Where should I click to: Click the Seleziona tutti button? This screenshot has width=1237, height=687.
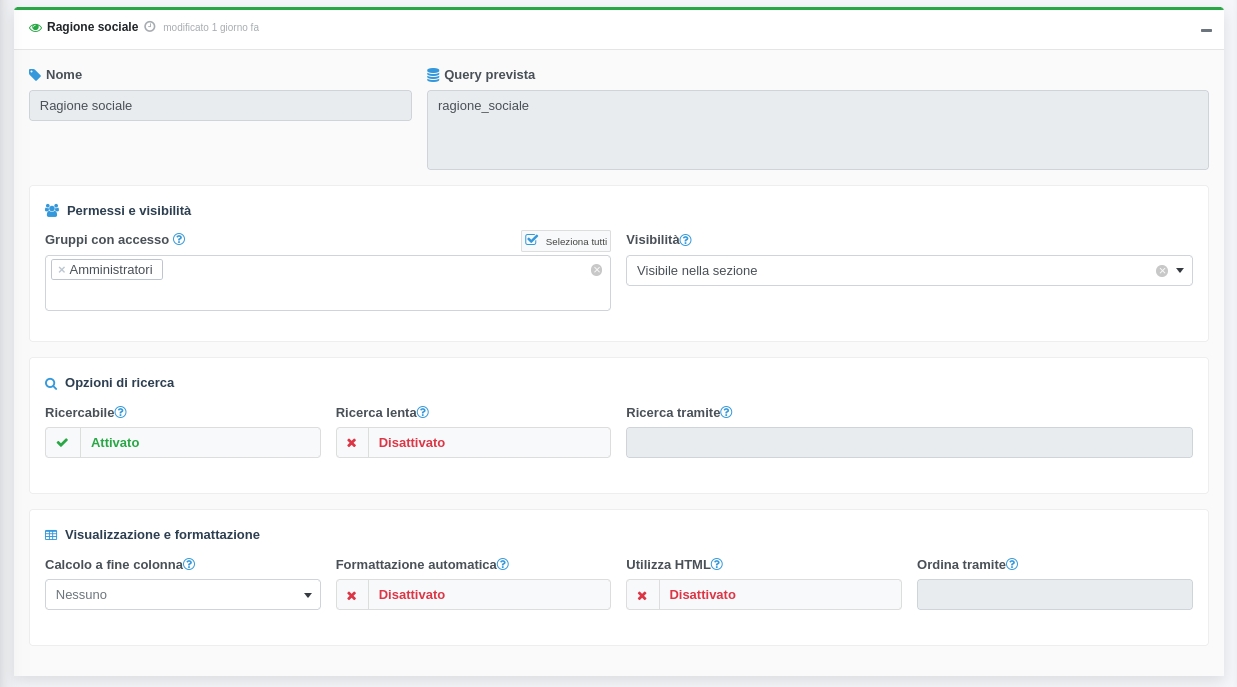pyautogui.click(x=566, y=241)
